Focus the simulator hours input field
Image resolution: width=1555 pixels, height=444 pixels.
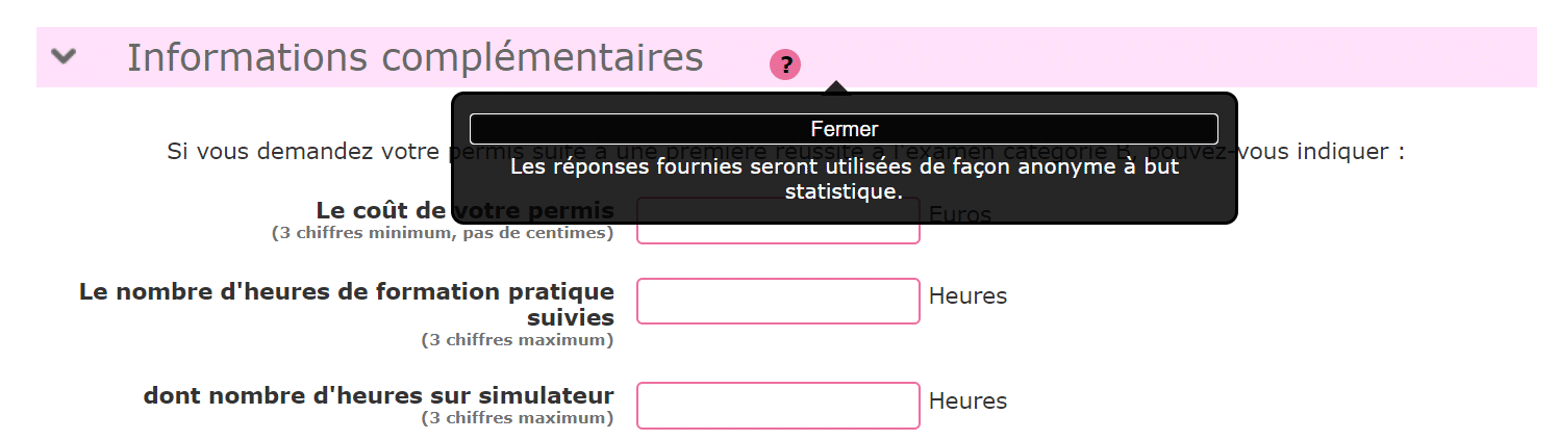tap(778, 405)
